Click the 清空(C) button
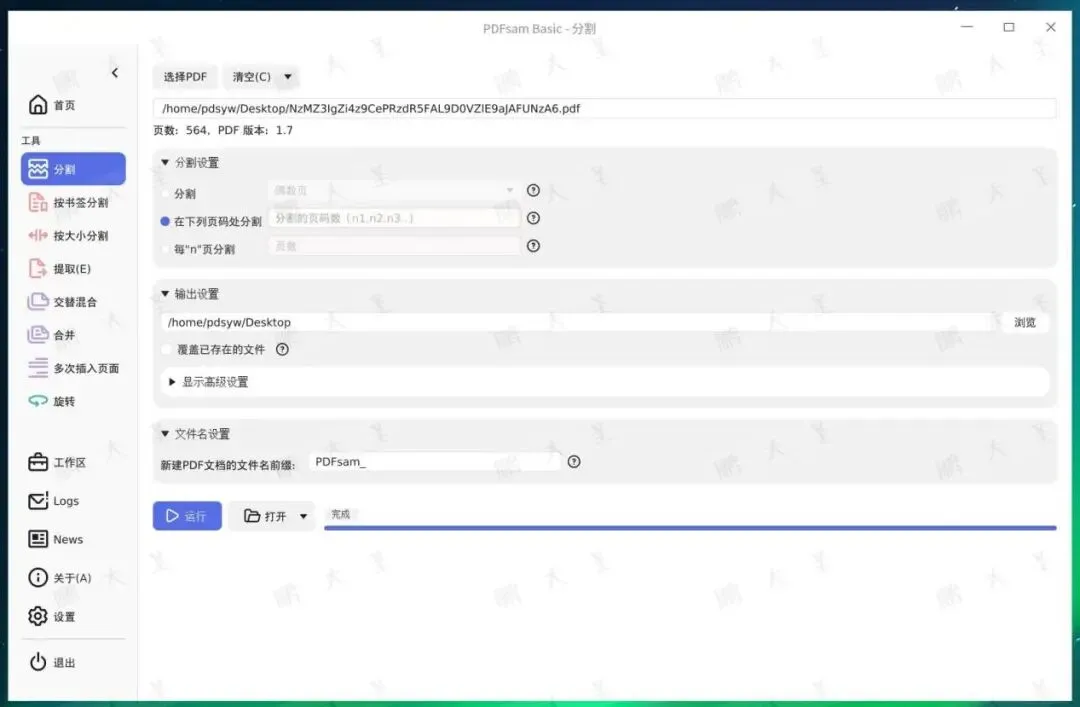 251,76
